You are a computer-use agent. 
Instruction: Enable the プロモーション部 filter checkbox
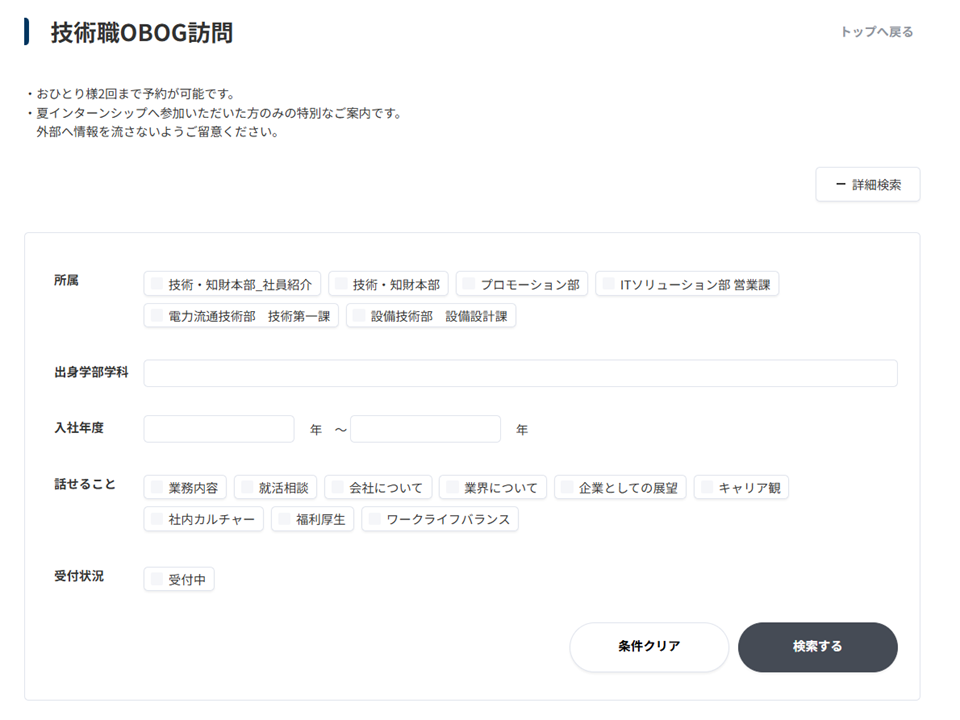tap(466, 284)
